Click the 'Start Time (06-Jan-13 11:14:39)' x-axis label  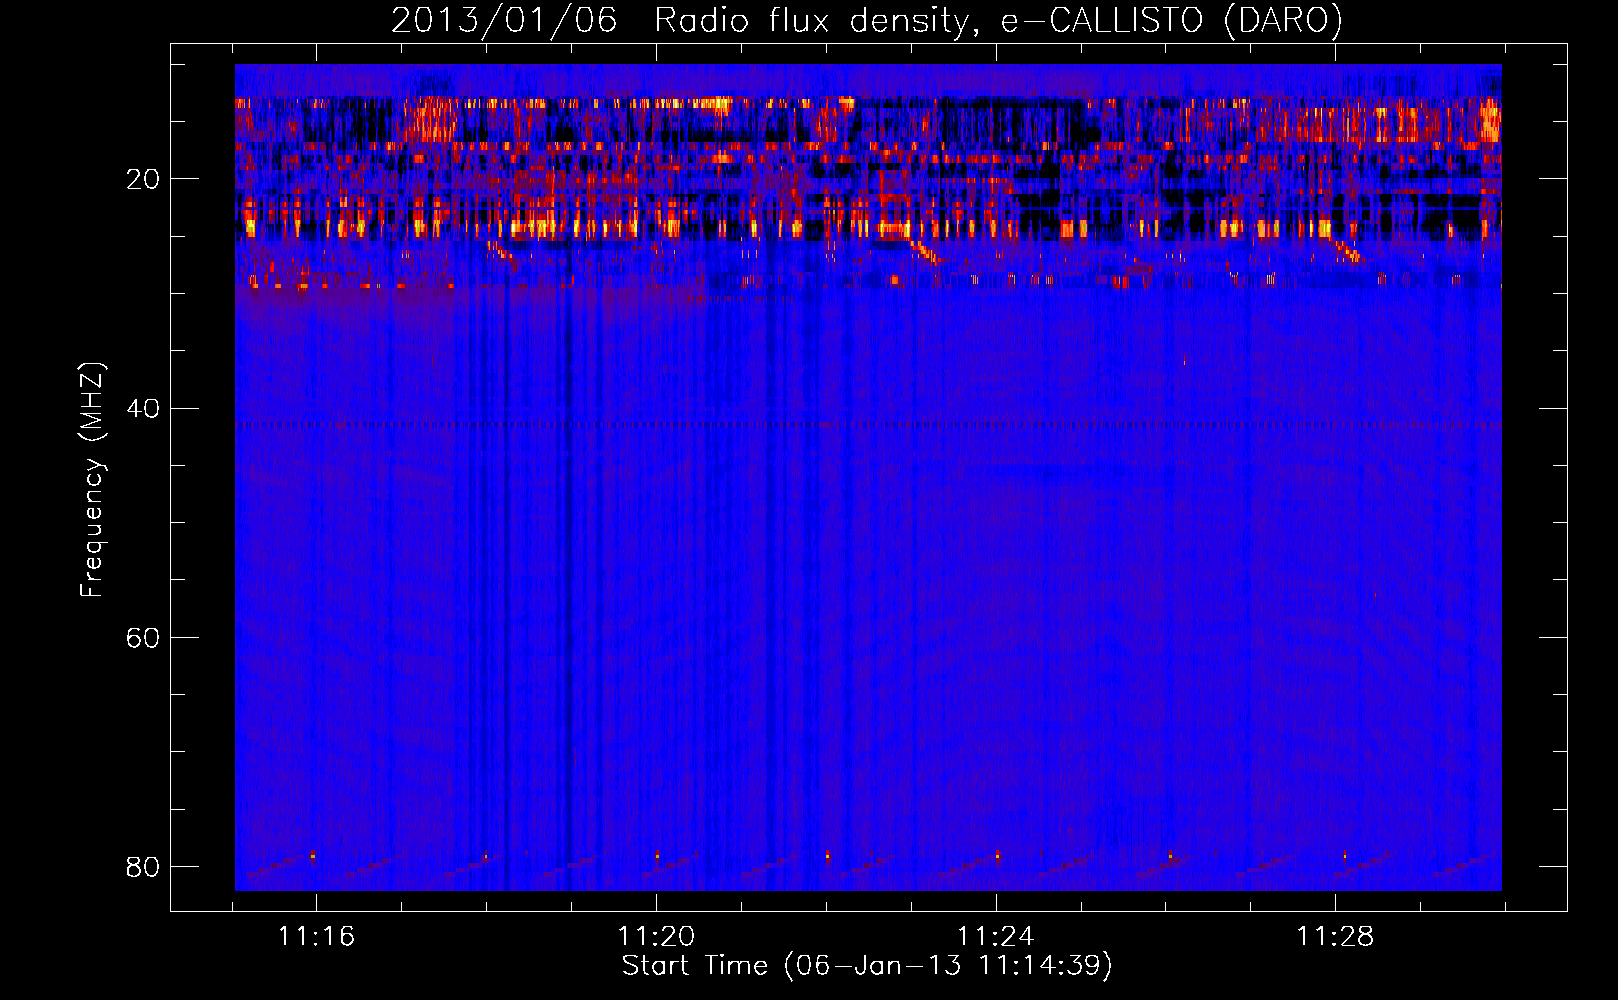(x=867, y=966)
